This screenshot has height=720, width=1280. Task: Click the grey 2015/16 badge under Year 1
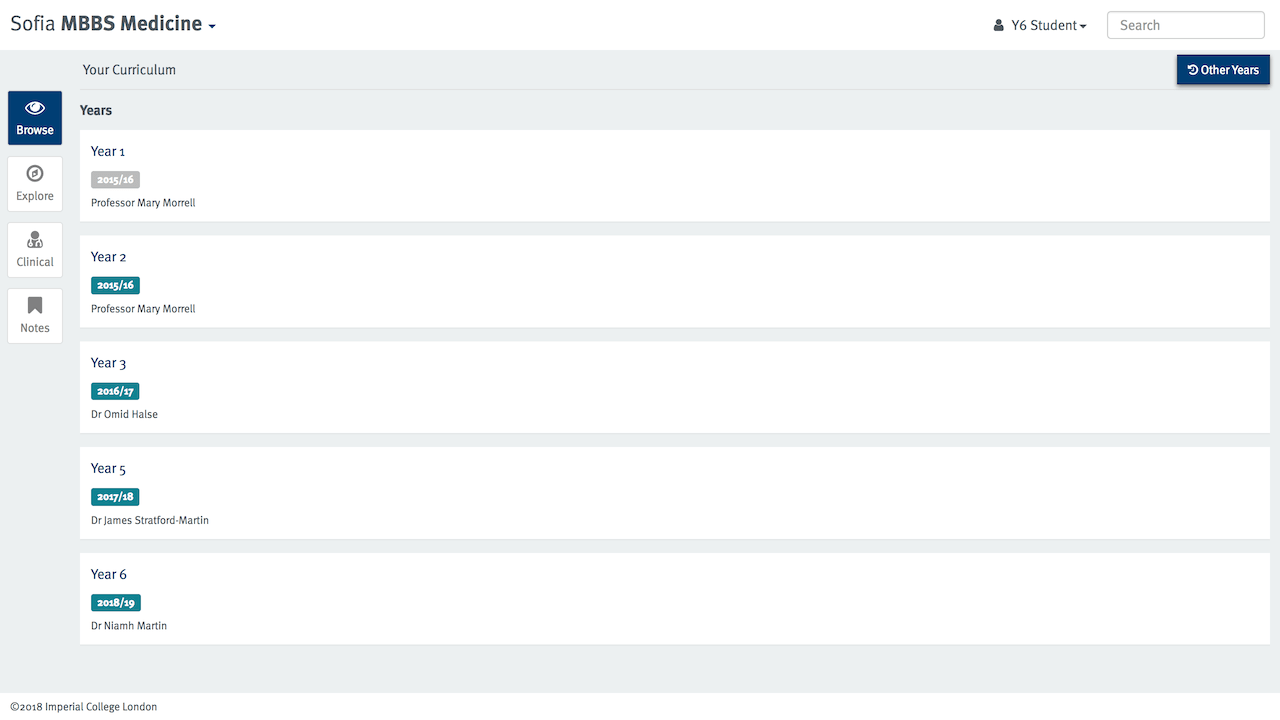coord(115,180)
